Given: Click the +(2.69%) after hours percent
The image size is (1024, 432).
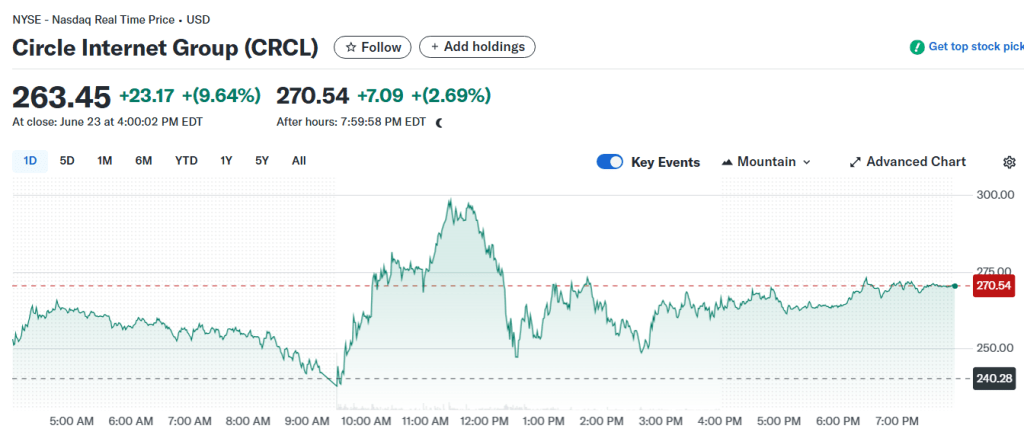Looking at the screenshot, I should point(451,96).
